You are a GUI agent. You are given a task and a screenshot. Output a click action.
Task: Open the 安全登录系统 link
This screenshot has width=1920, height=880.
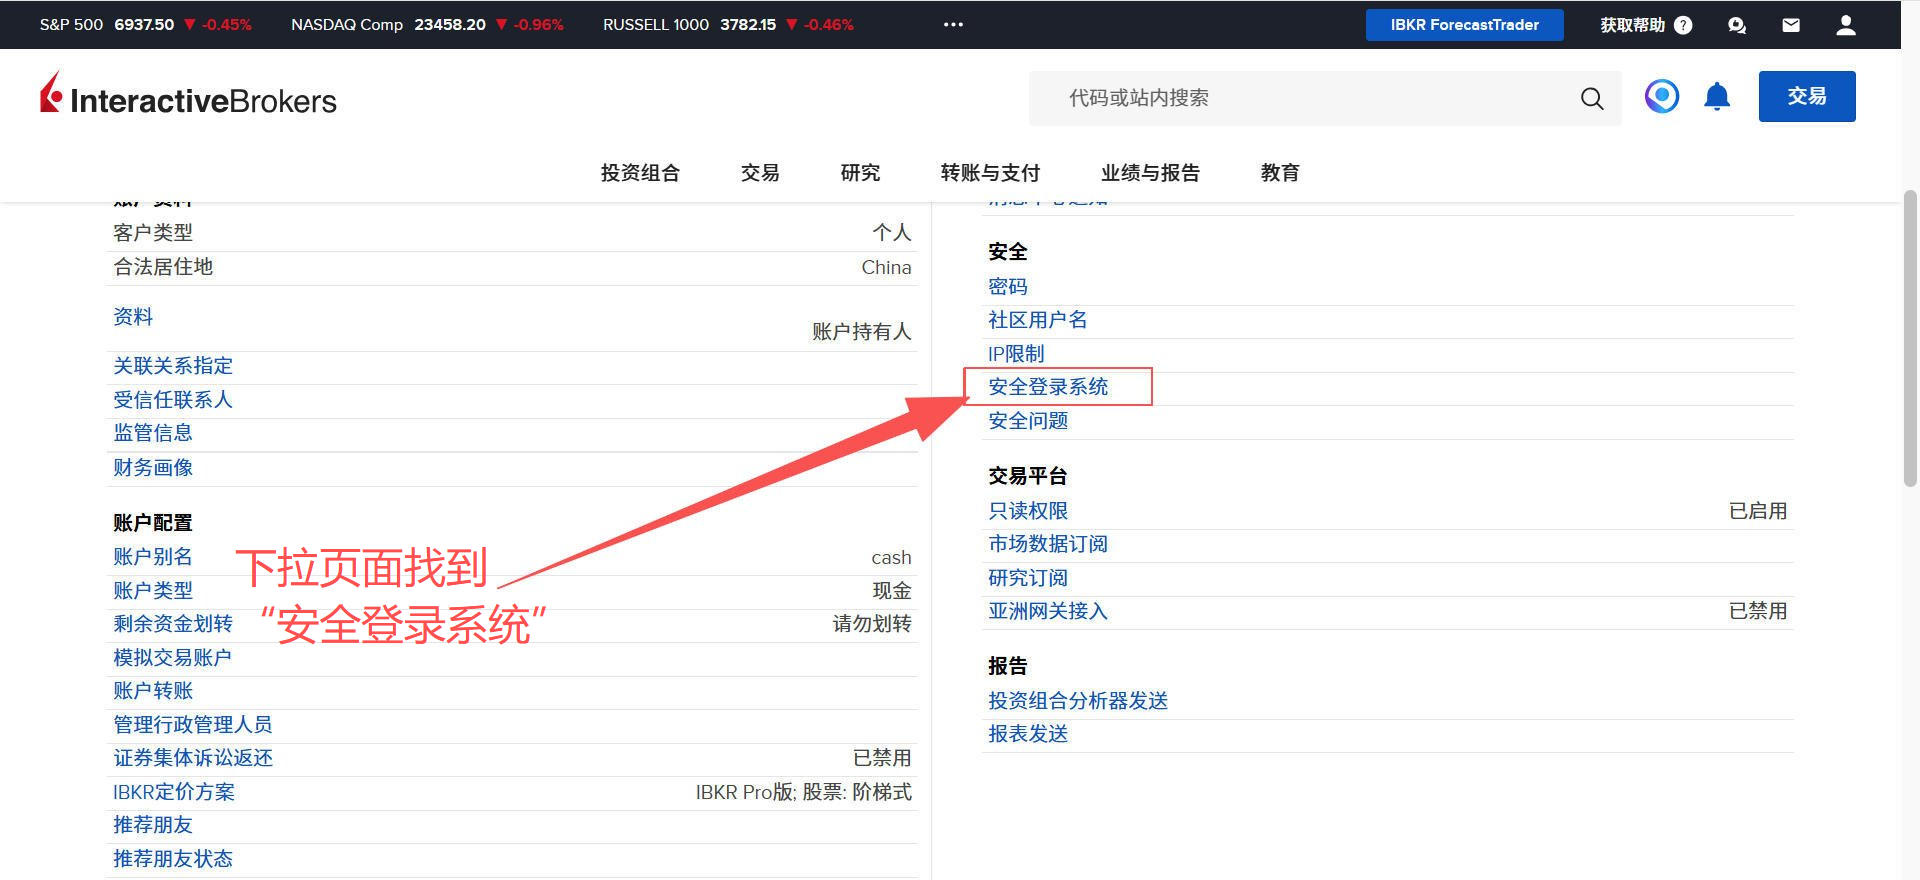click(x=1048, y=387)
